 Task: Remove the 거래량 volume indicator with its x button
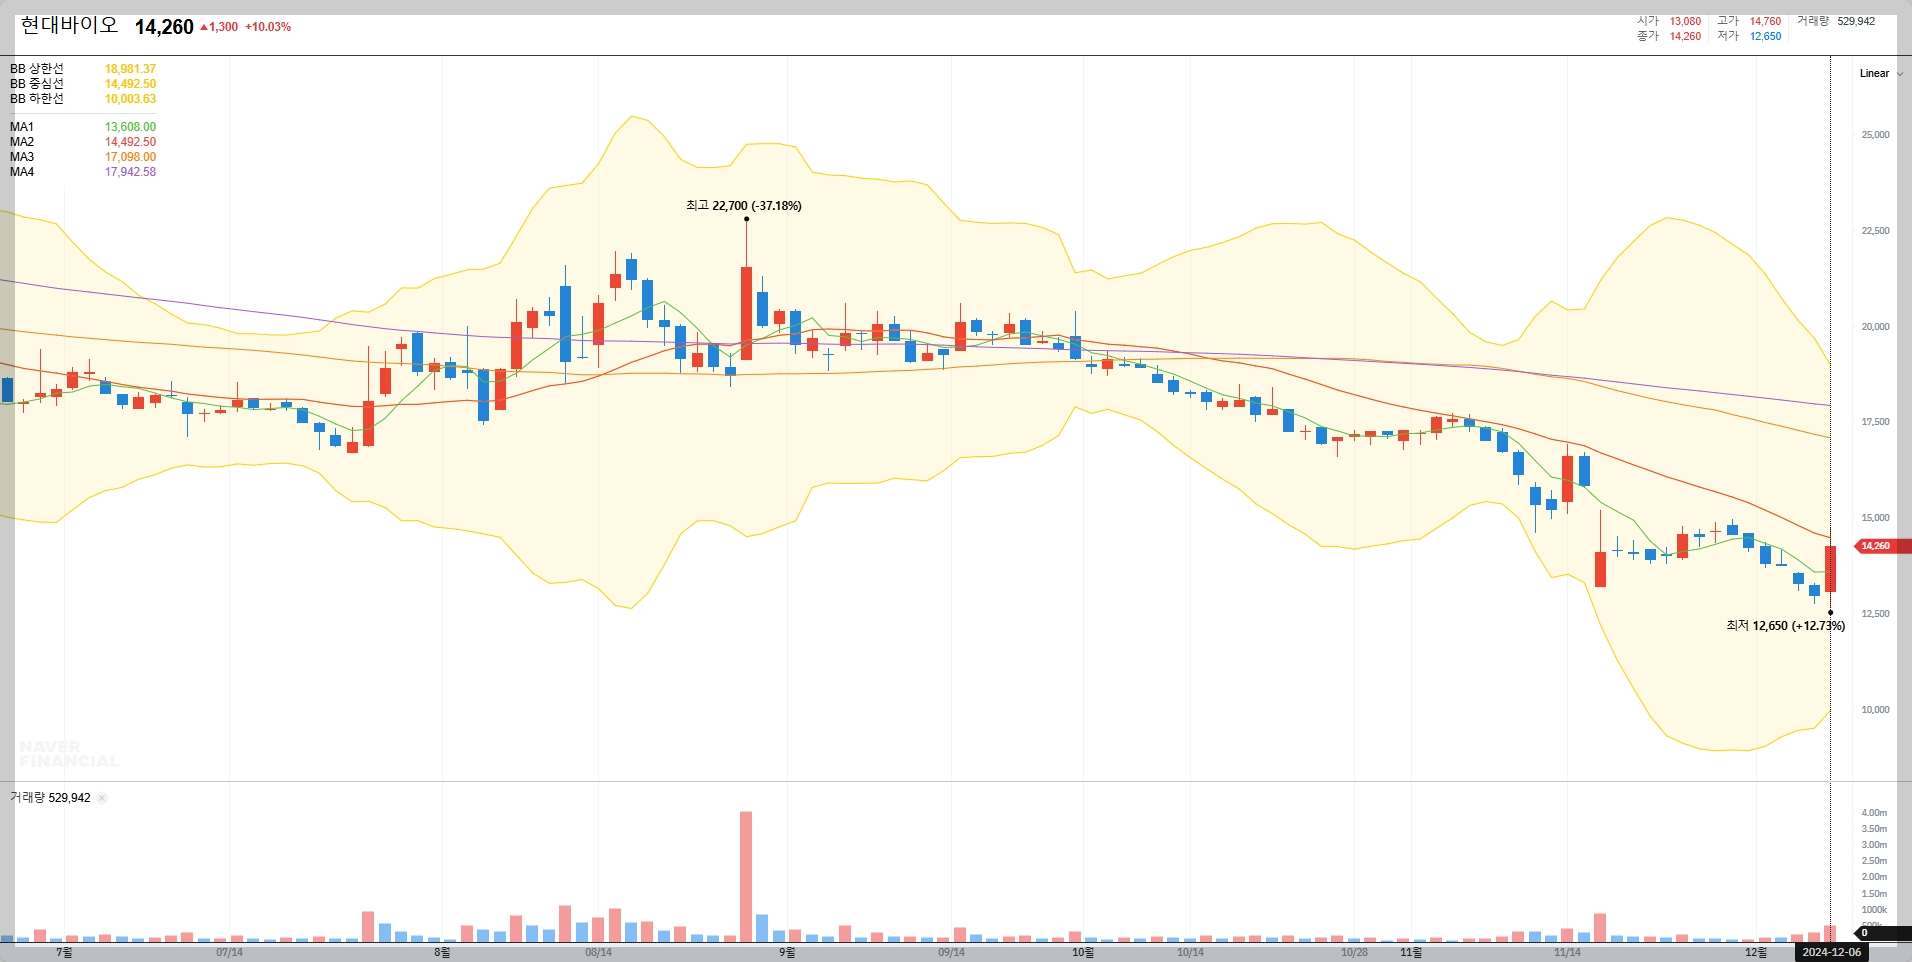[102, 798]
